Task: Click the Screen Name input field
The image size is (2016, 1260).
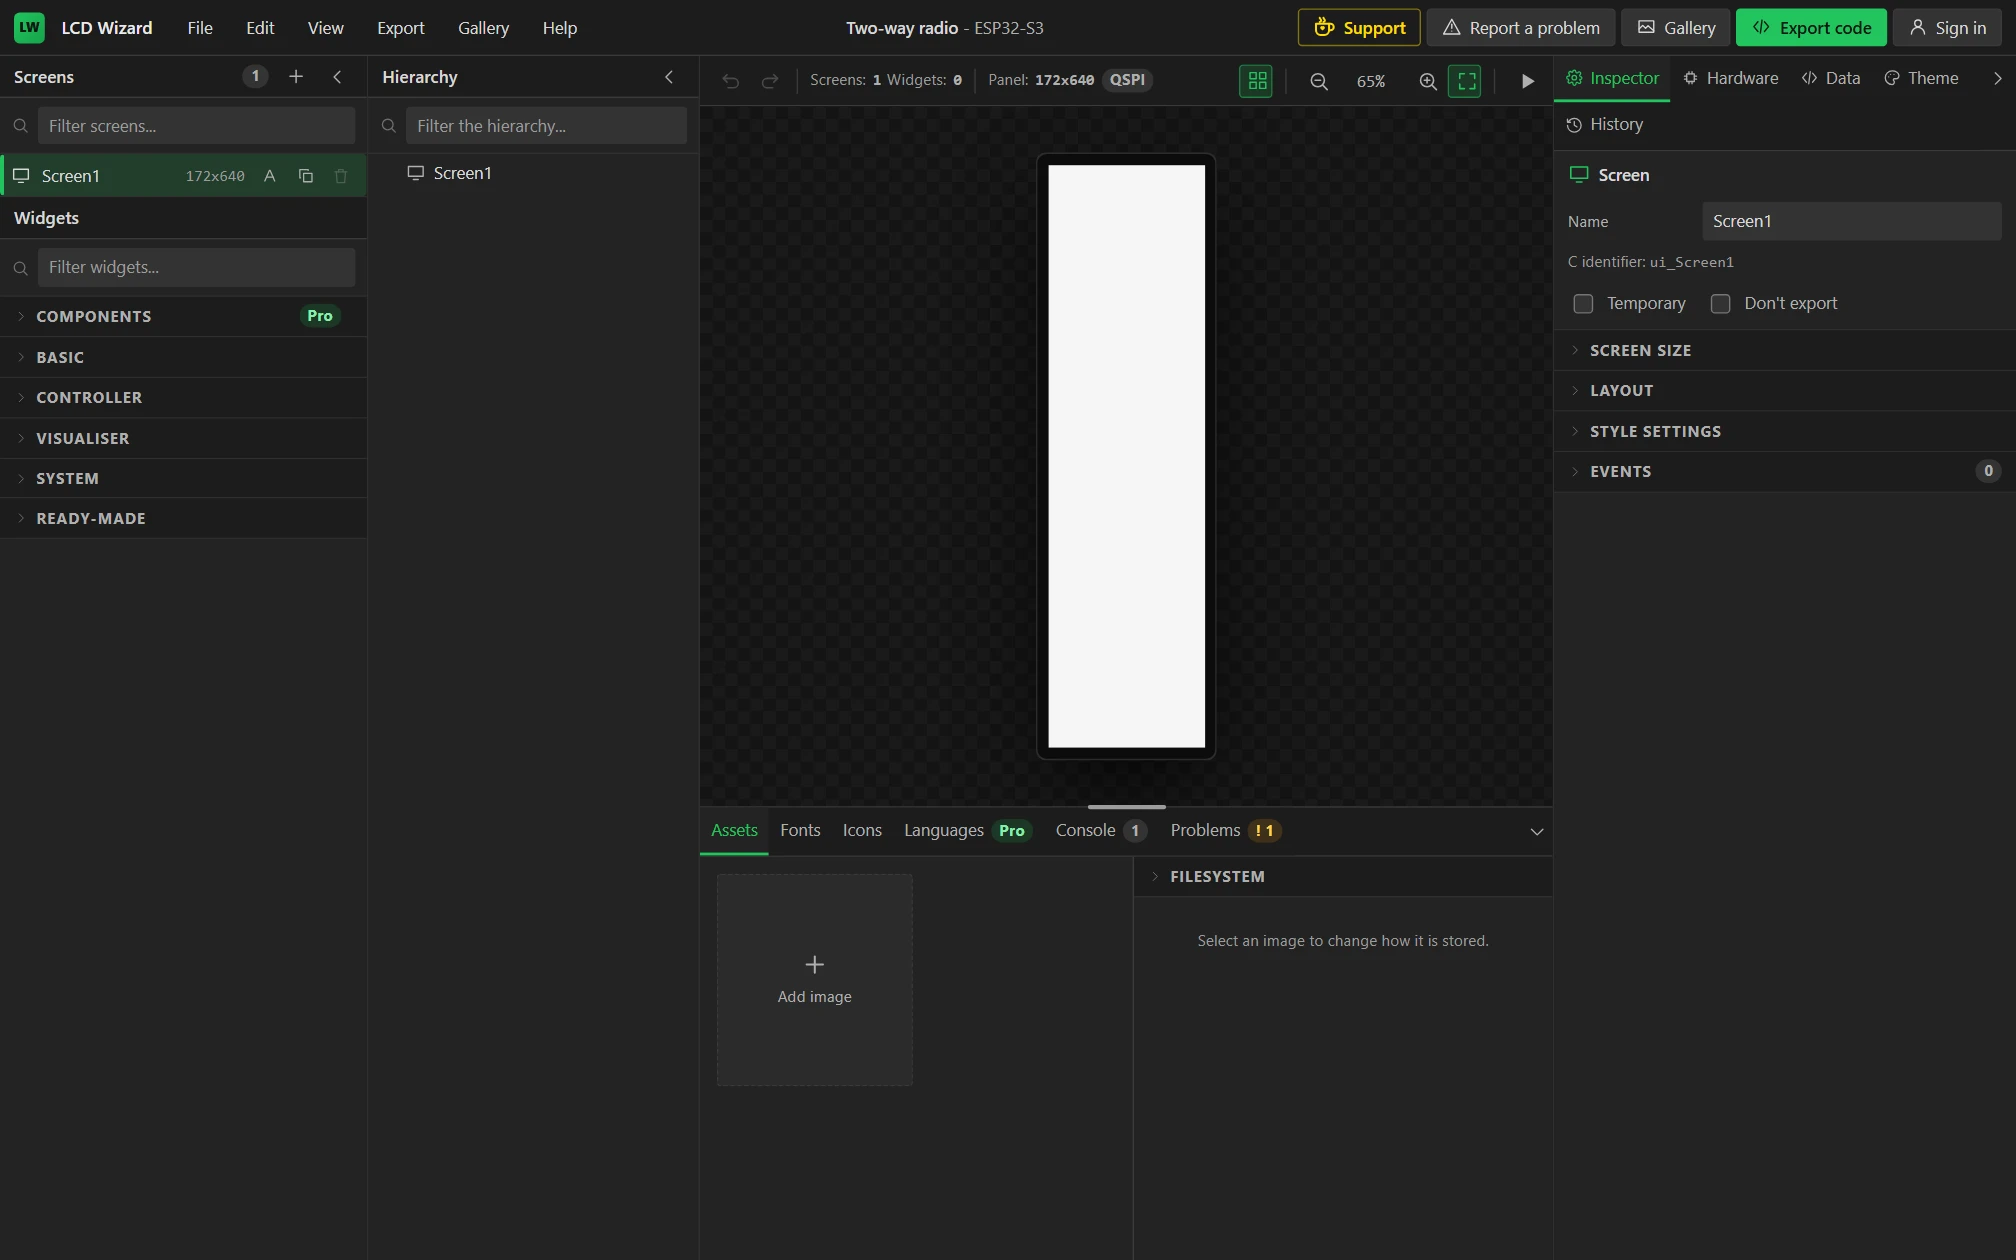Action: [1851, 222]
